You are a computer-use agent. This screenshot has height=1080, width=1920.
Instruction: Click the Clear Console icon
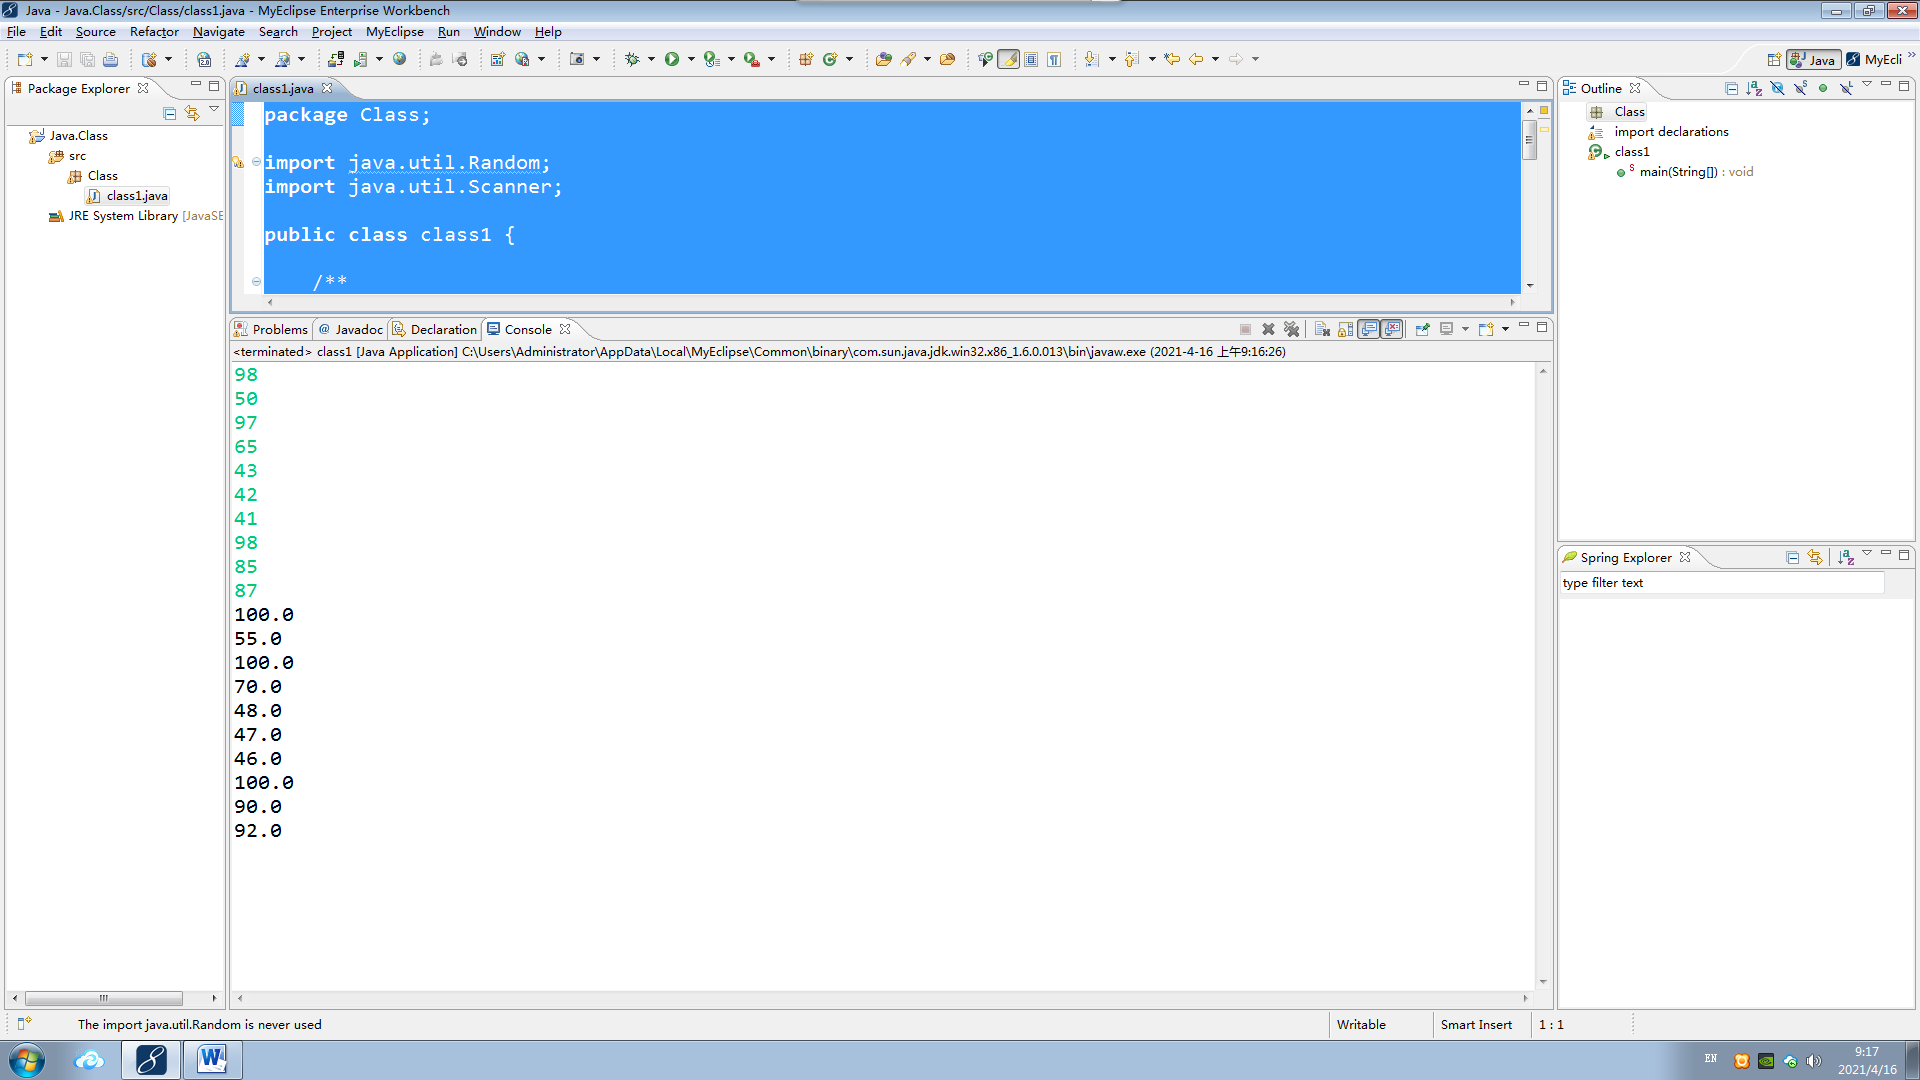pos(1322,329)
